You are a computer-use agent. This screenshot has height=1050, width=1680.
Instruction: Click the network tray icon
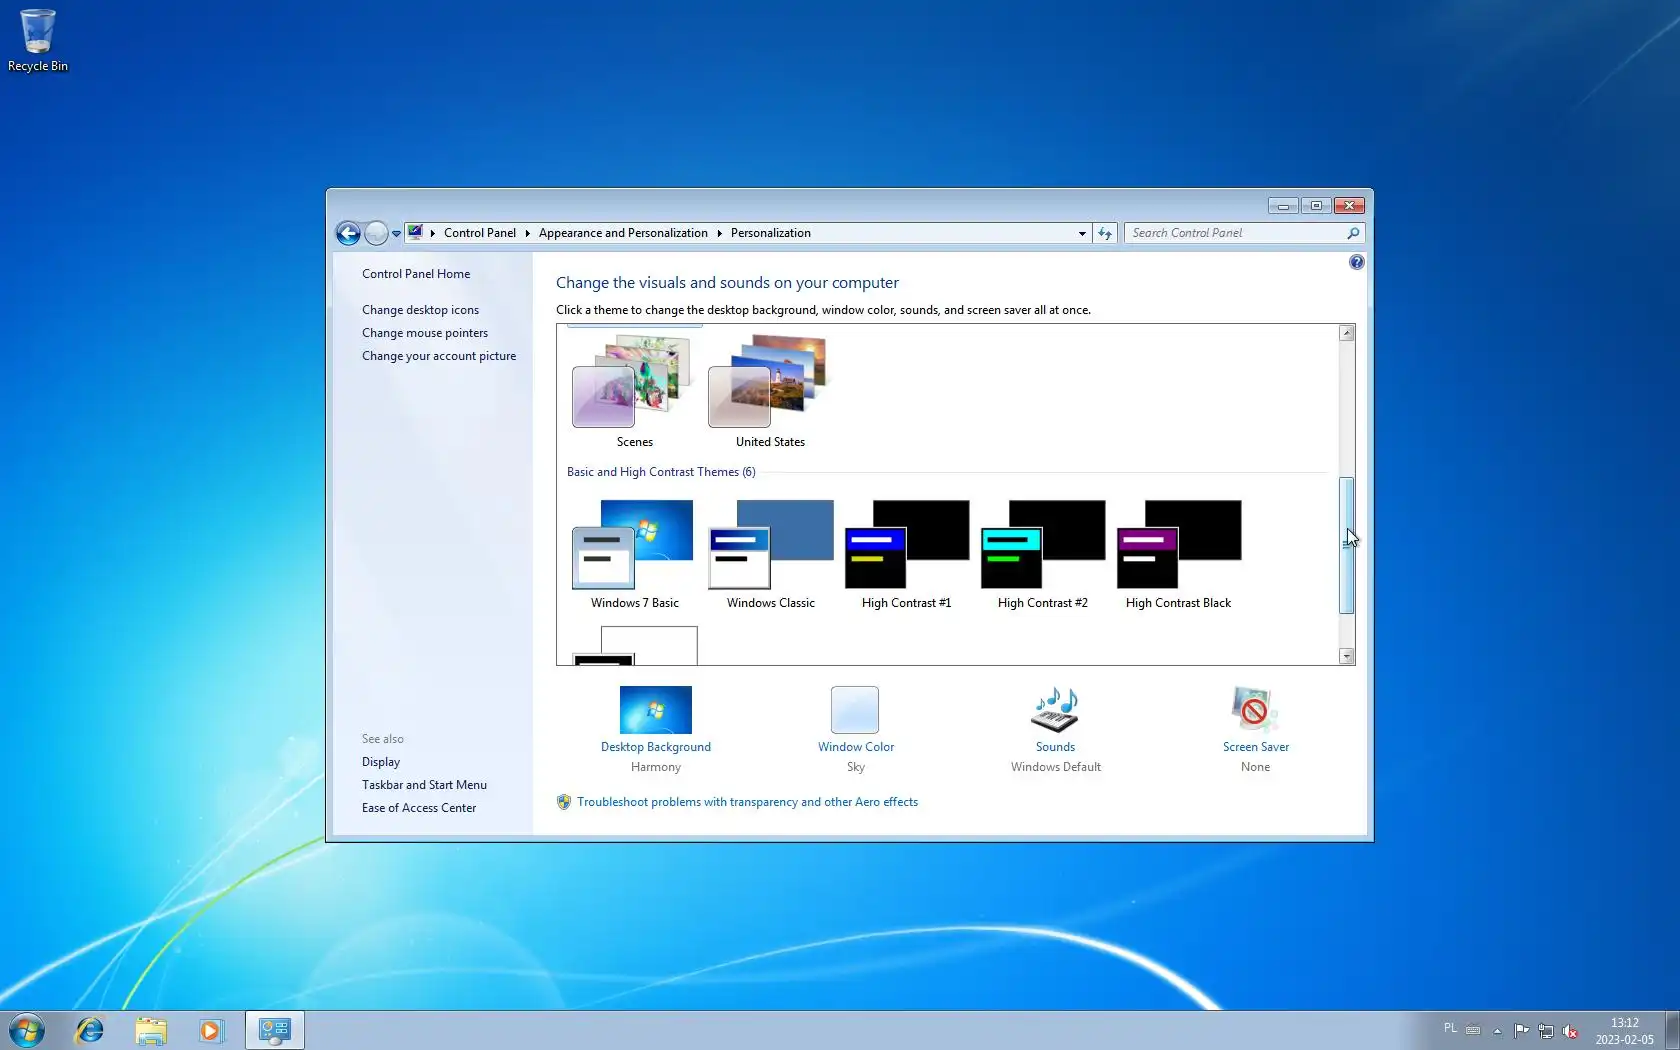1546,1030
